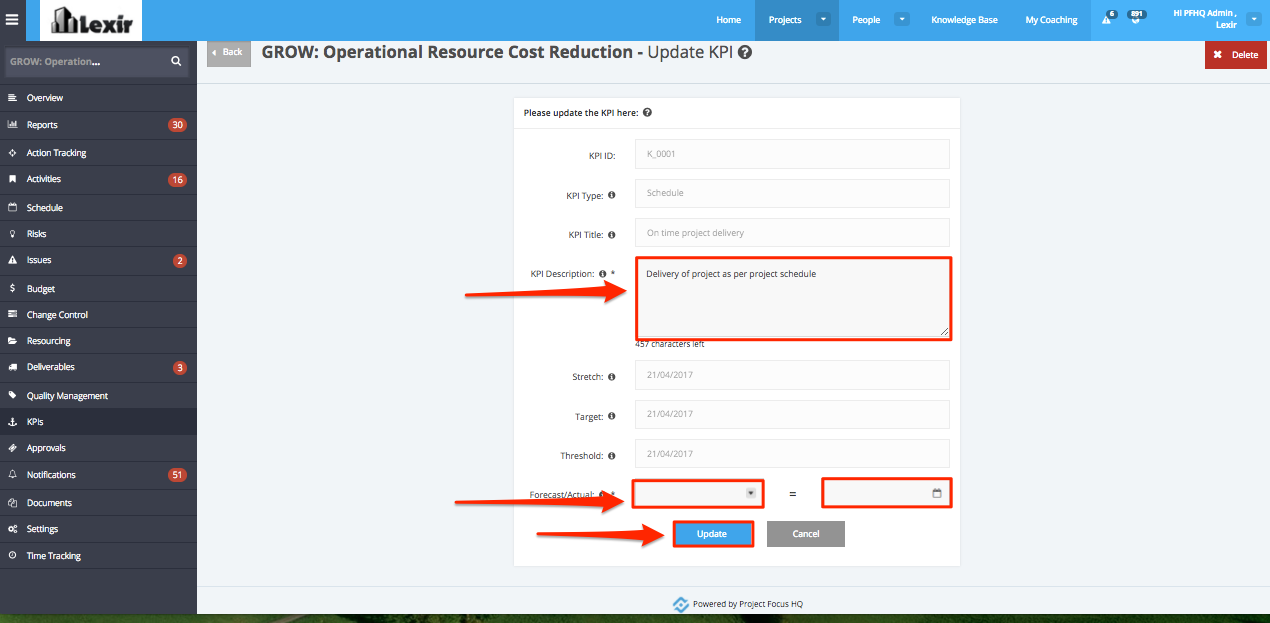This screenshot has height=623, width=1270.
Task: Click info icon next to Forecast/Actual
Action: (603, 494)
